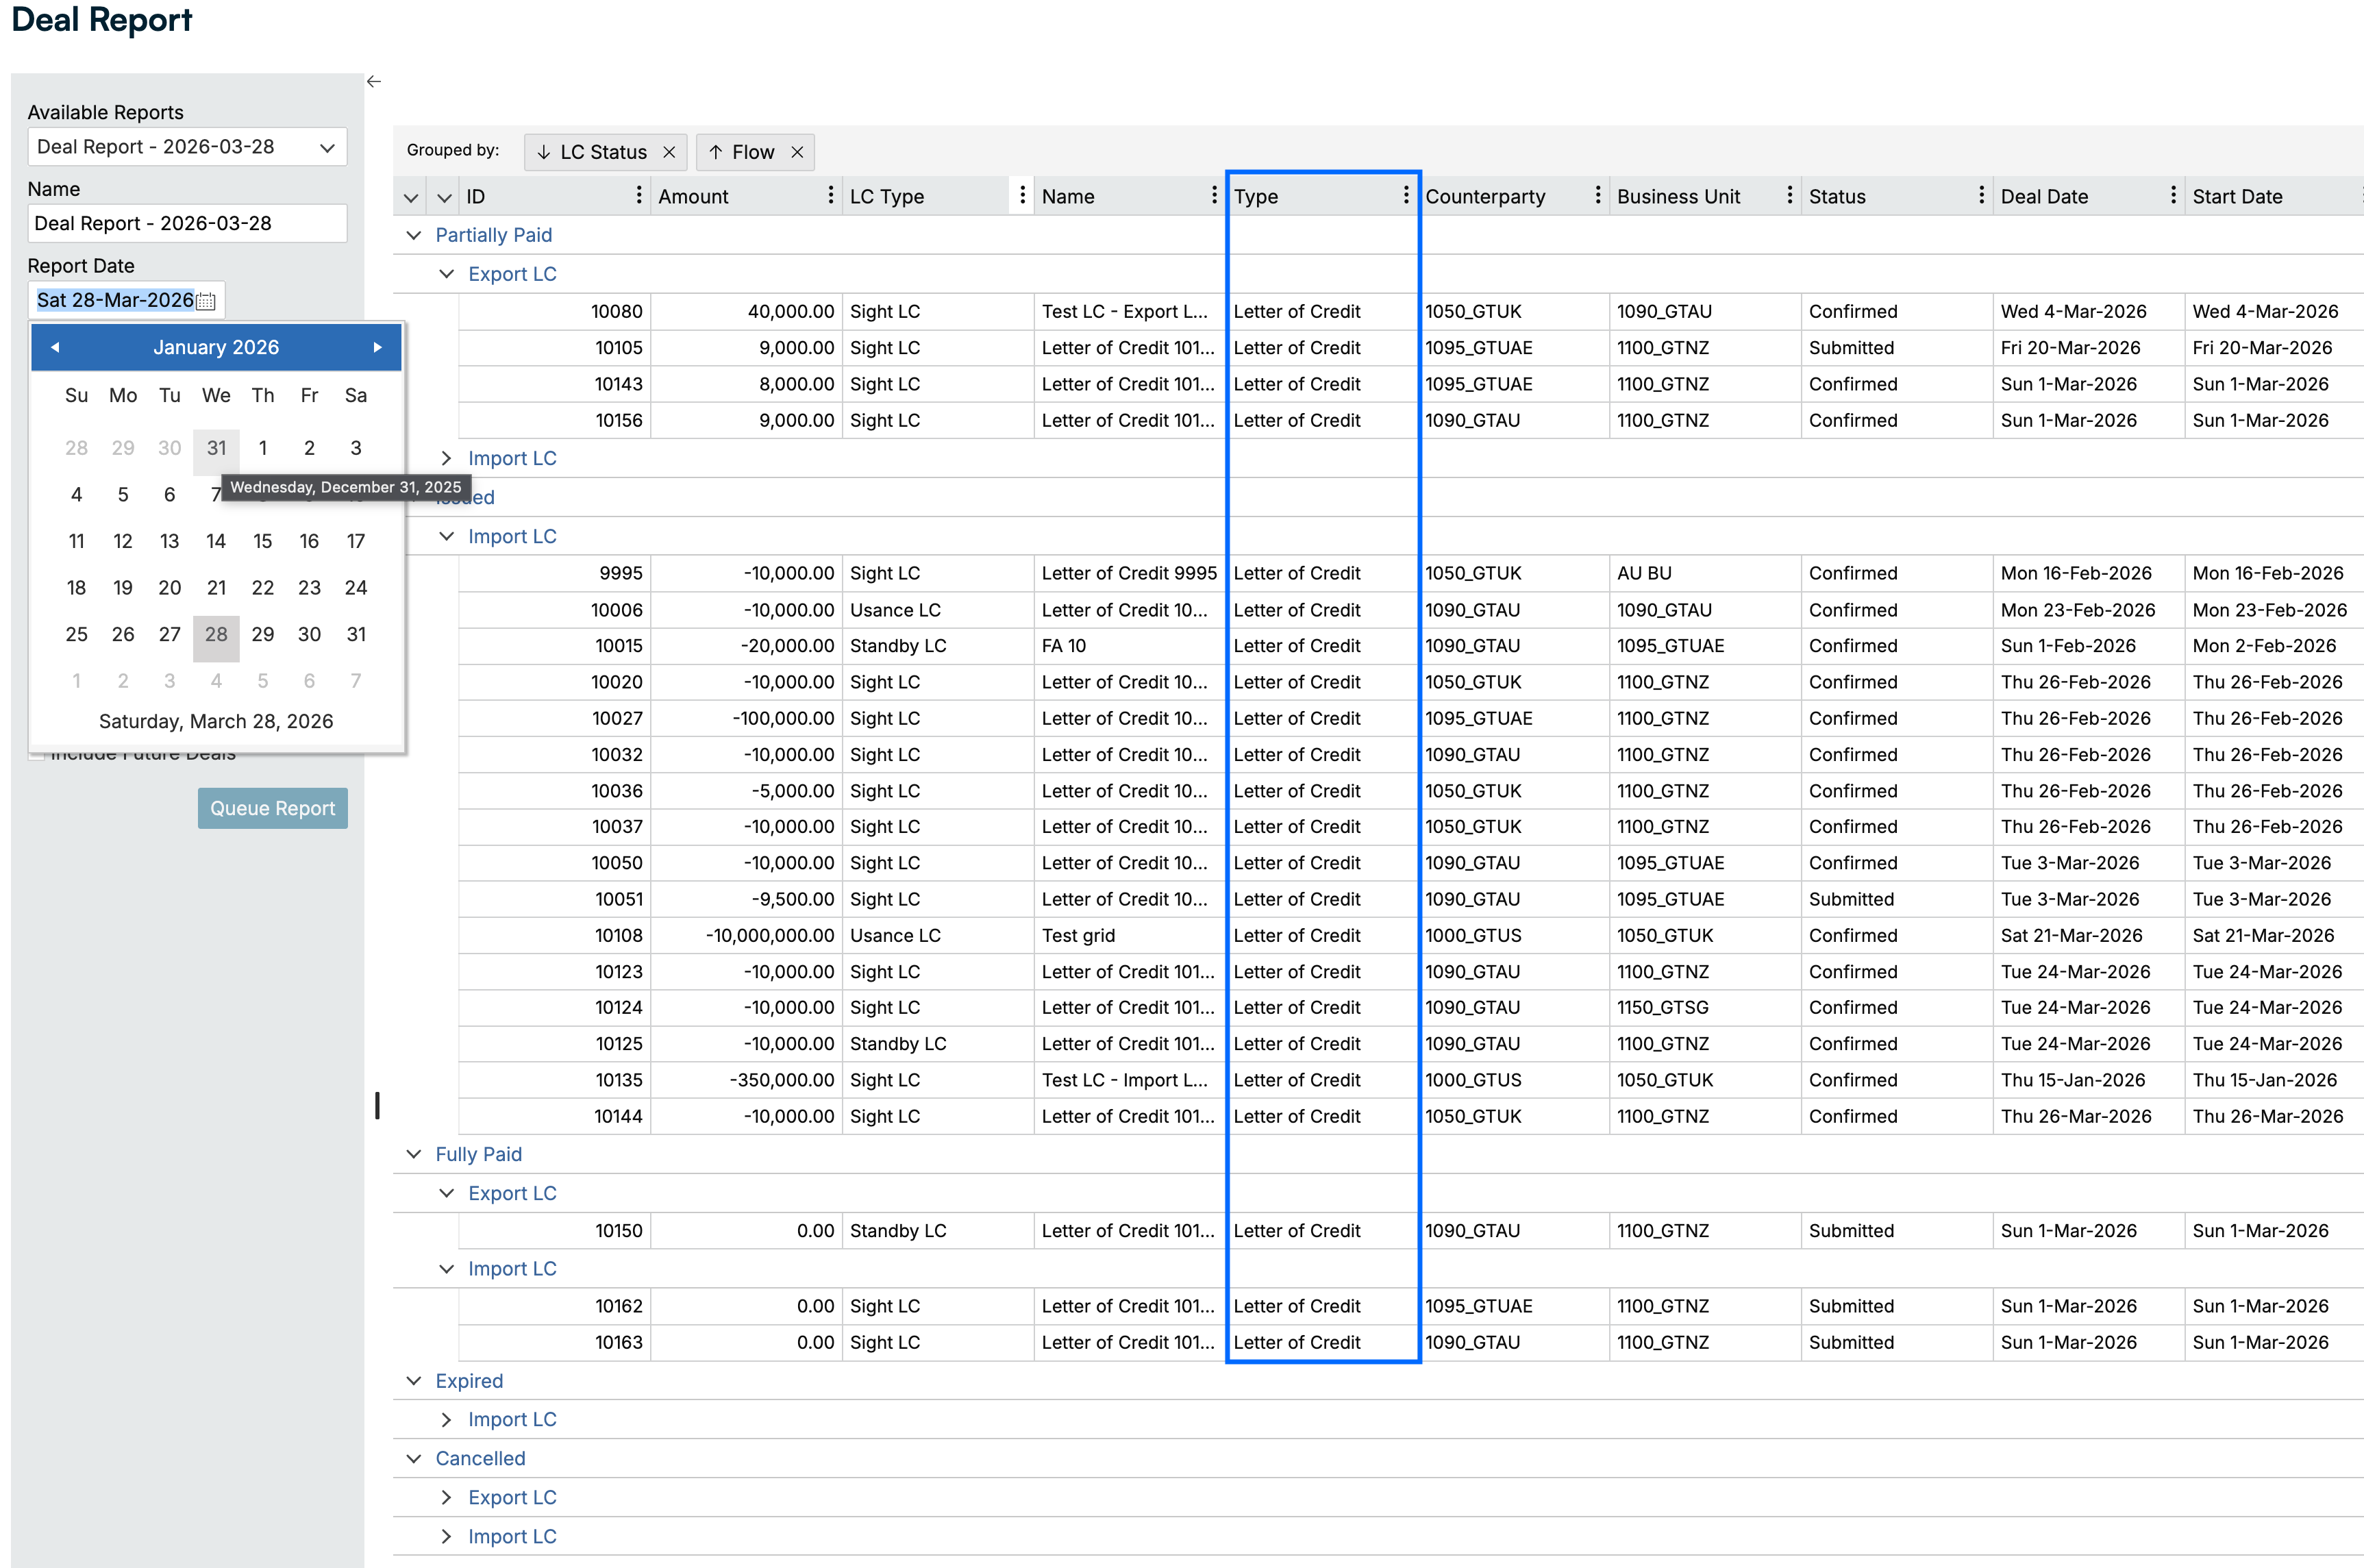Viewport: 2364px width, 1568px height.
Task: Expand Import LC under Expired
Action: [x=447, y=1420]
